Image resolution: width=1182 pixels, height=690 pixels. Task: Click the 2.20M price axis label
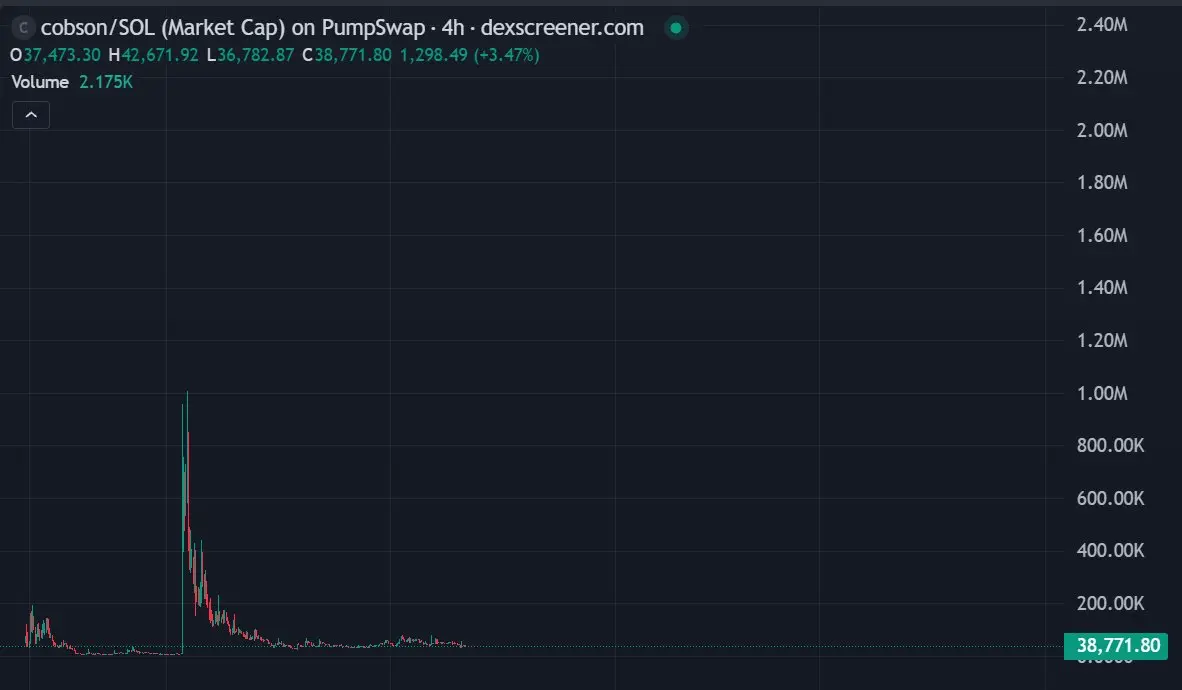click(1102, 78)
